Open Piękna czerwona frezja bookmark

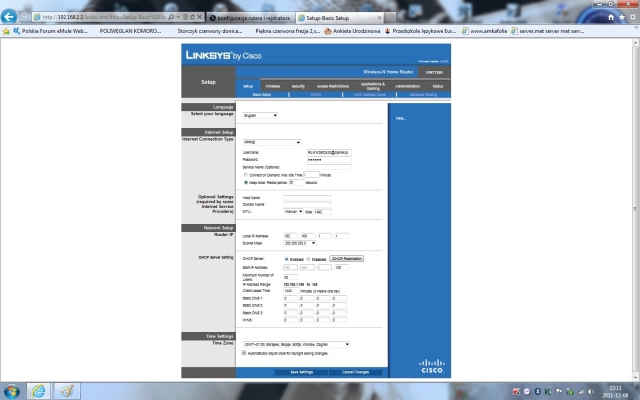287,31
